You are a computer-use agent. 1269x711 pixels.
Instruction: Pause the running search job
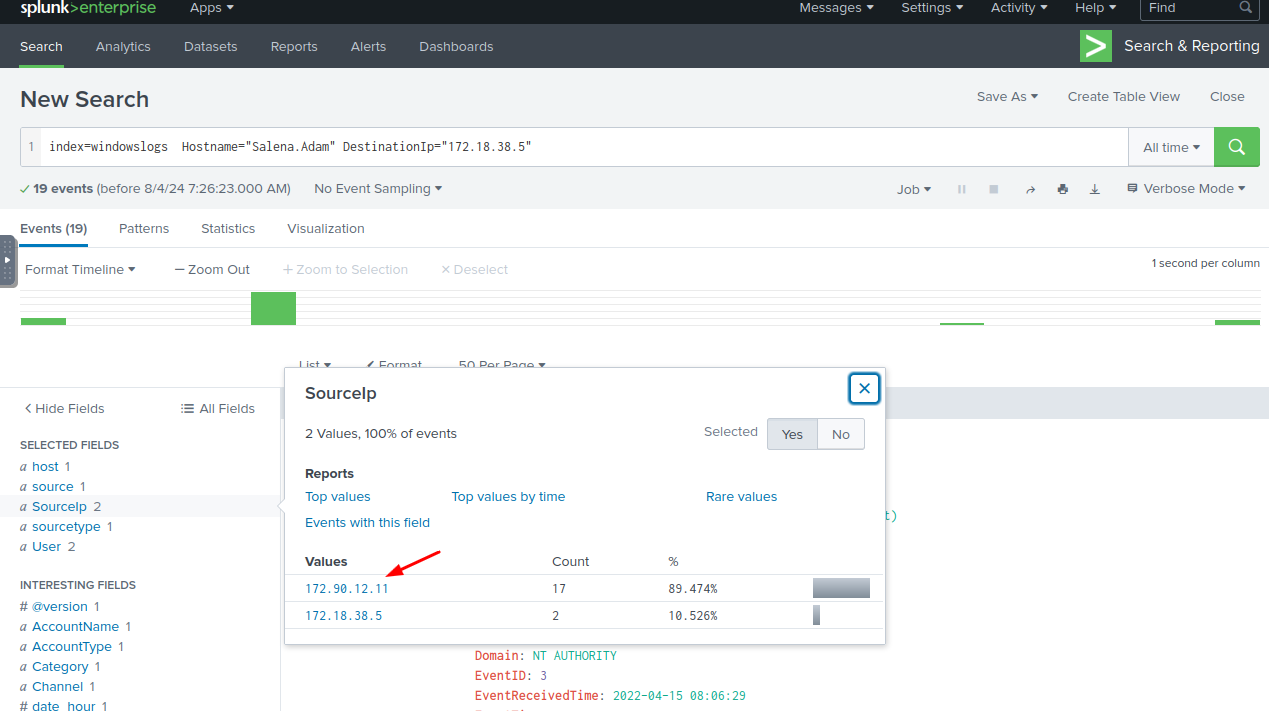click(961, 189)
